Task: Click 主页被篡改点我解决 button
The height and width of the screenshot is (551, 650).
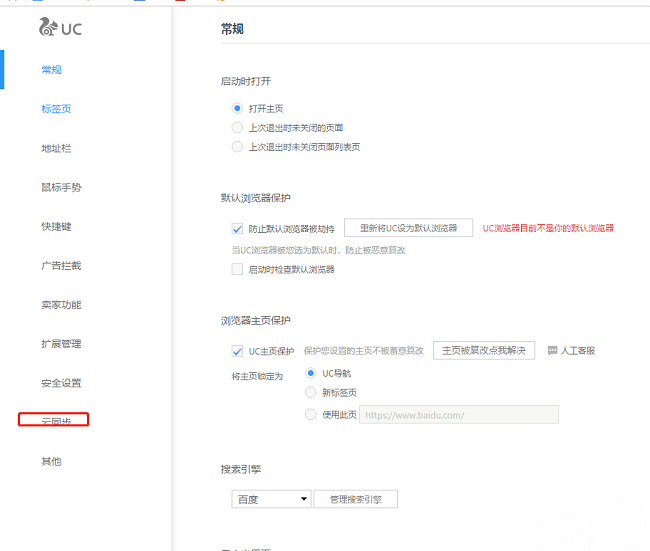Action: (484, 351)
